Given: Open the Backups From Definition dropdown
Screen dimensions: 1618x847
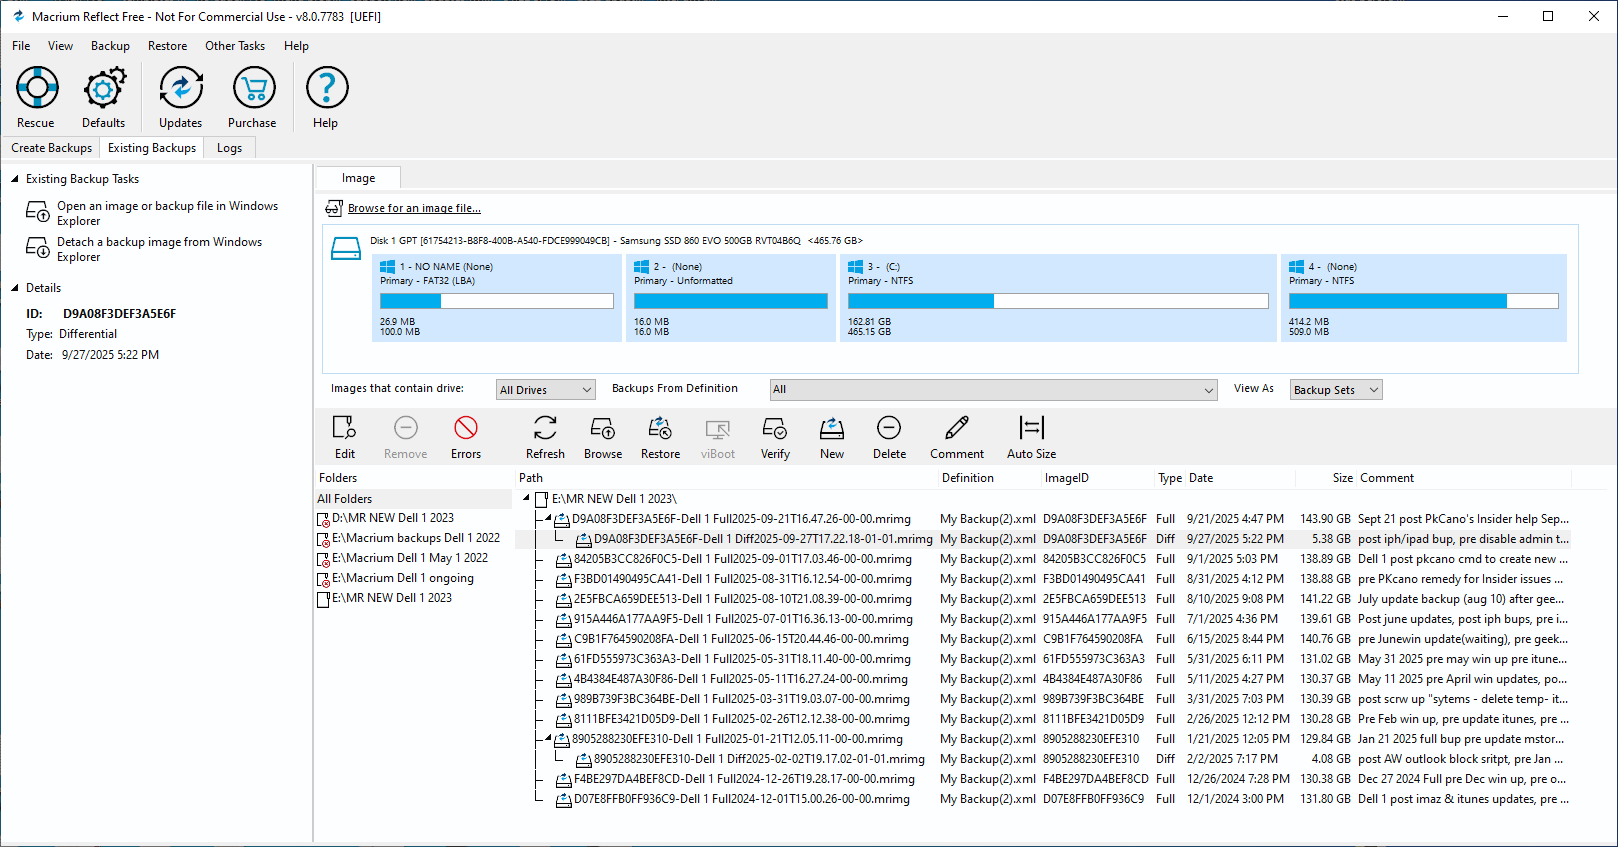Looking at the screenshot, I should pos(994,390).
